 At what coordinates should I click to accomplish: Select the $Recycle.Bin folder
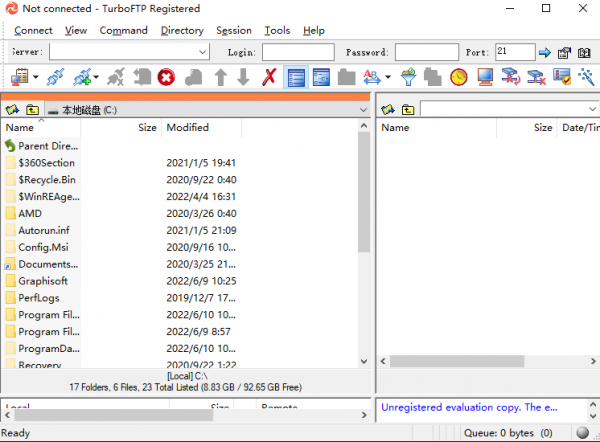tap(41, 179)
